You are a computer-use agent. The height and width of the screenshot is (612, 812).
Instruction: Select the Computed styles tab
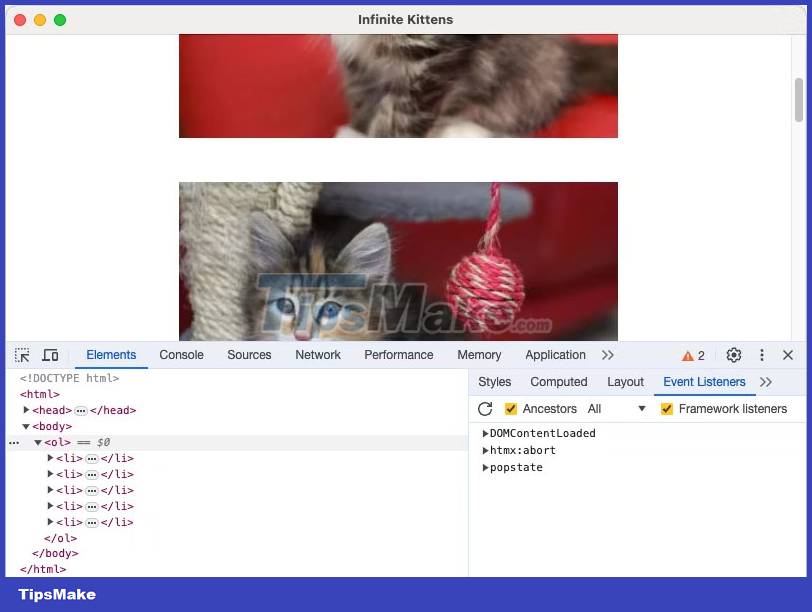point(559,382)
